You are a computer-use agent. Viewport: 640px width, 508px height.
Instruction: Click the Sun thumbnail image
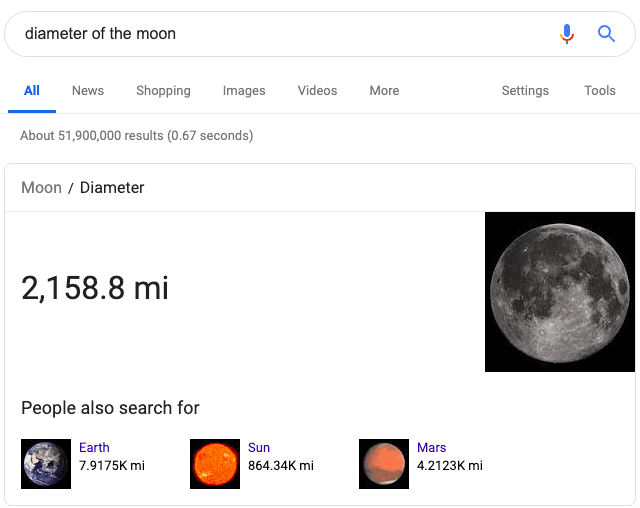215,464
